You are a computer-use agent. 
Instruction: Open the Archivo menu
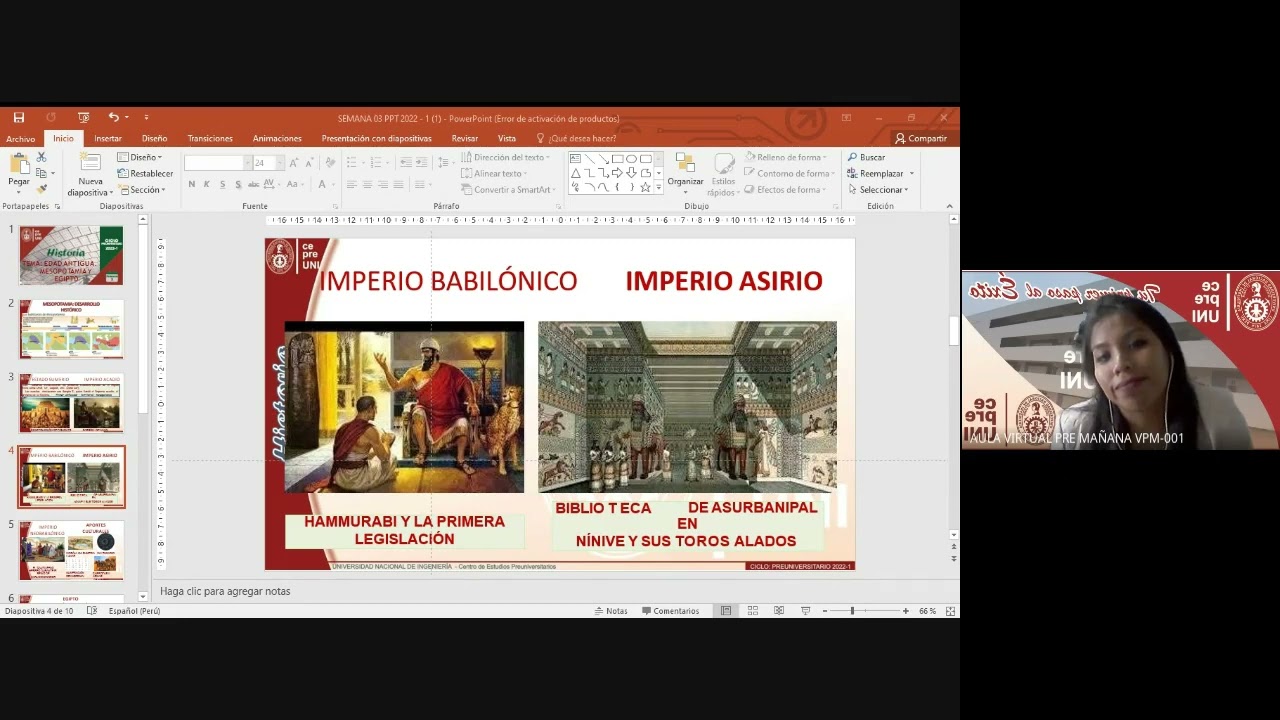tap(20, 139)
